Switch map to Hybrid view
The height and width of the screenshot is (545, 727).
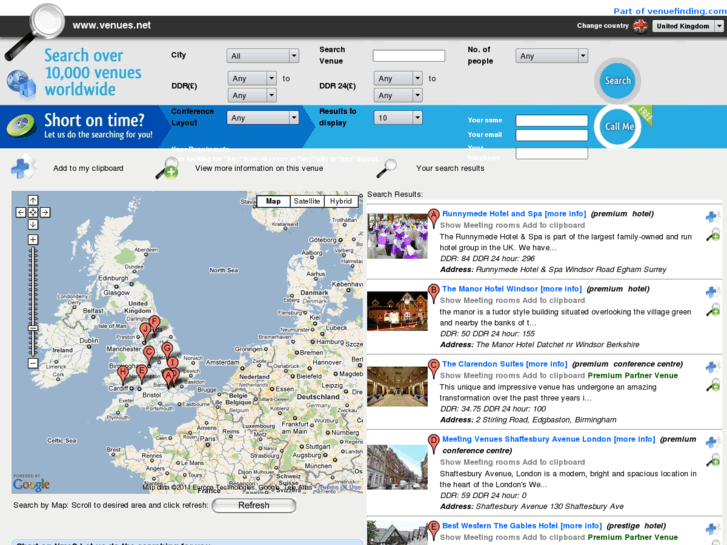[x=341, y=201]
